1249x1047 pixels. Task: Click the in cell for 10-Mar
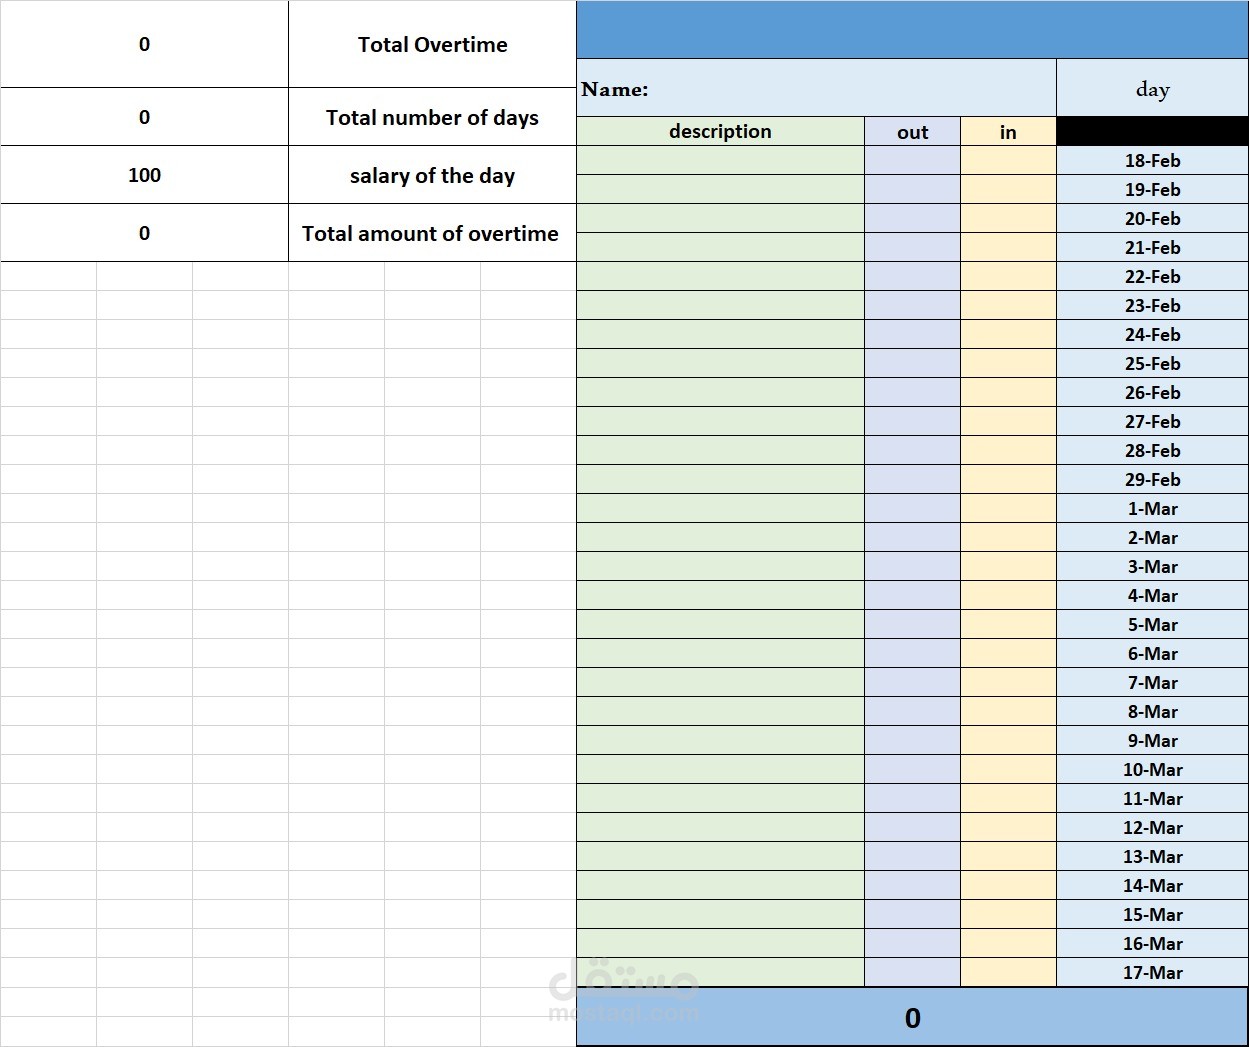point(1008,769)
